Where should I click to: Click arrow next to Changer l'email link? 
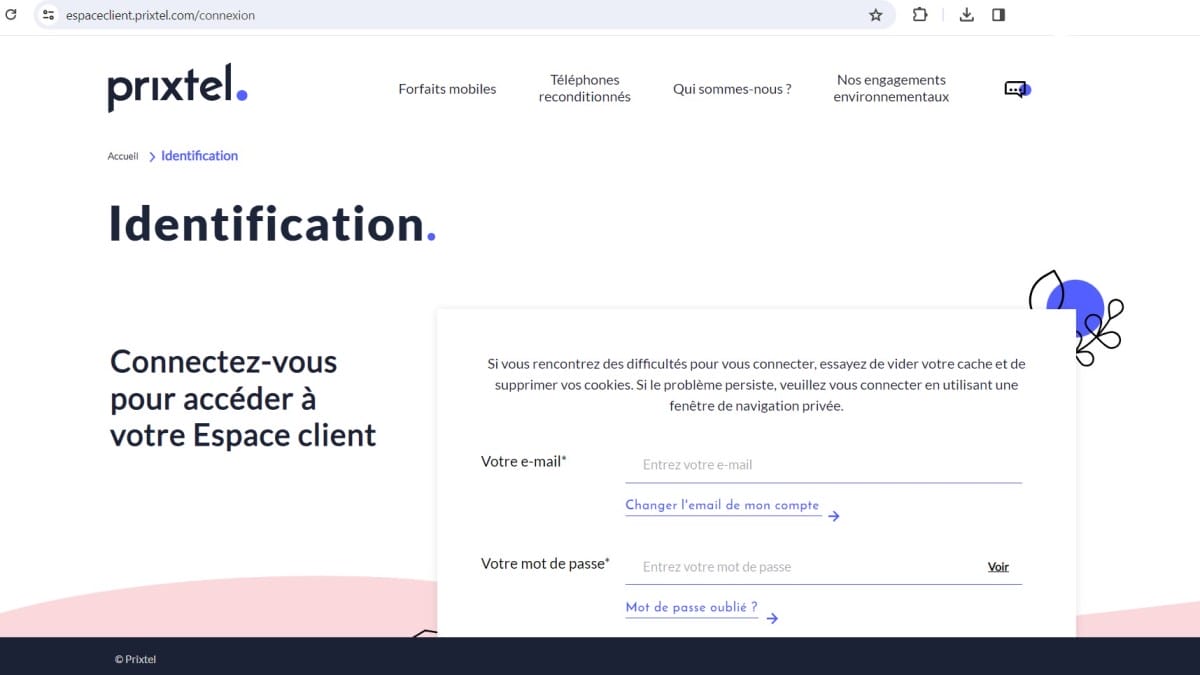pos(834,516)
